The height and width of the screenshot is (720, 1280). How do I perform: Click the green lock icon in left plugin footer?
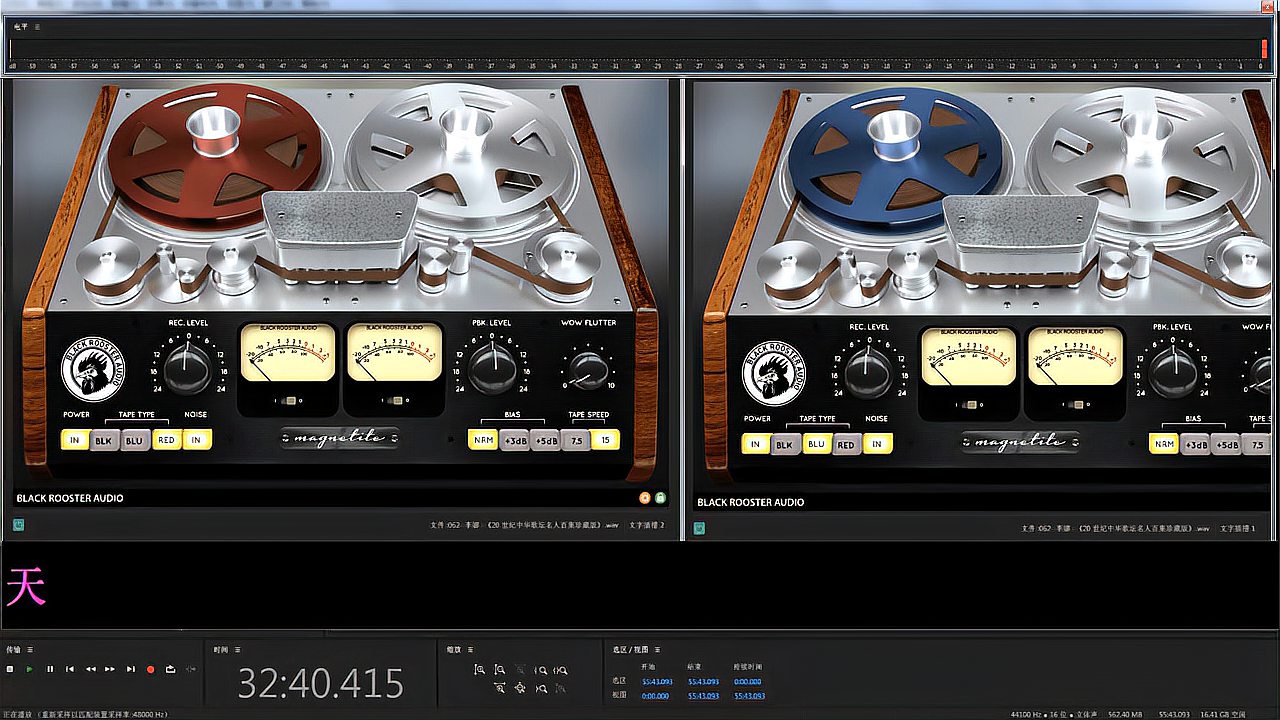660,497
